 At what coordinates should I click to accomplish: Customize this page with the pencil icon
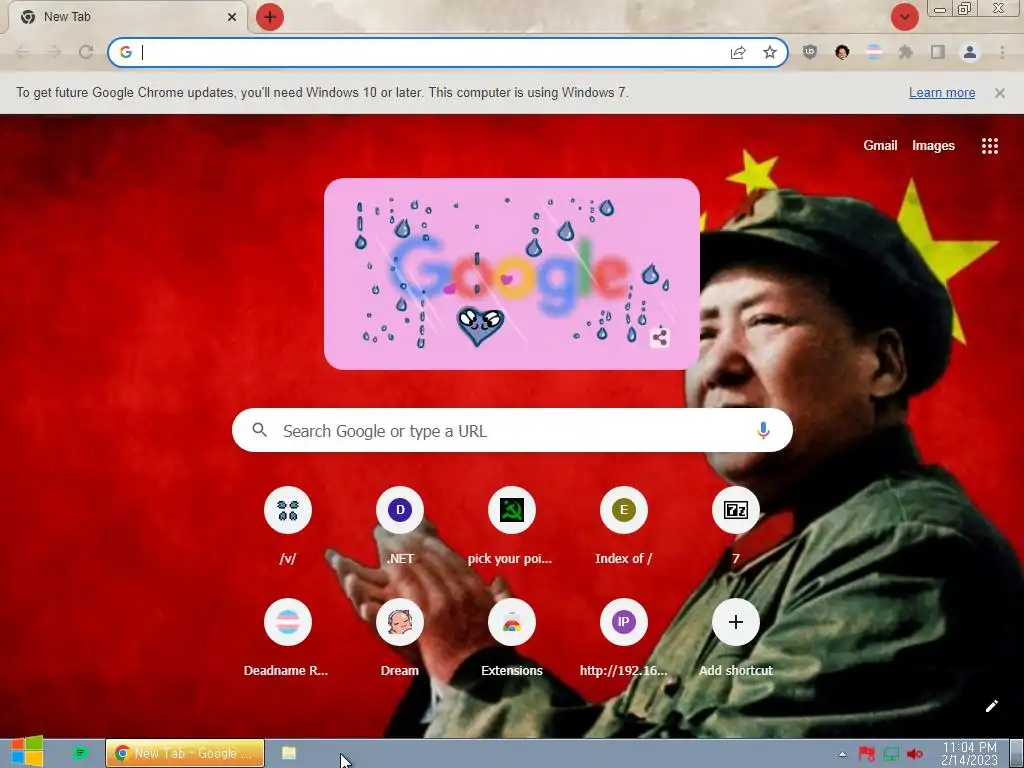tap(991, 706)
